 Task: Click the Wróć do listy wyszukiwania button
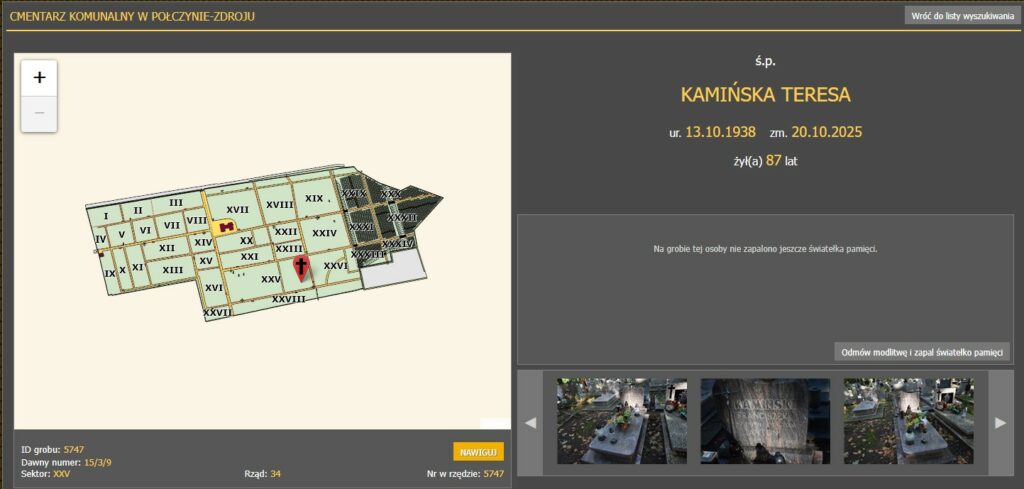point(962,16)
